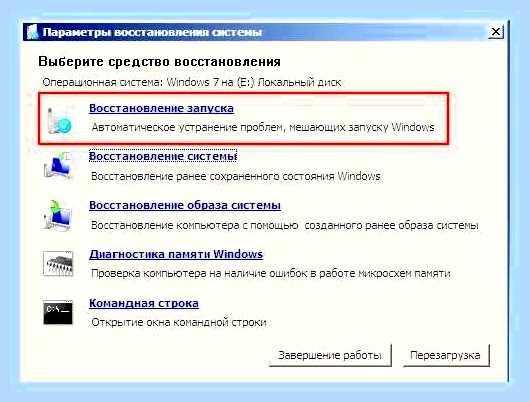Click the System Image Recovery icon
530x402 pixels.
point(58,215)
